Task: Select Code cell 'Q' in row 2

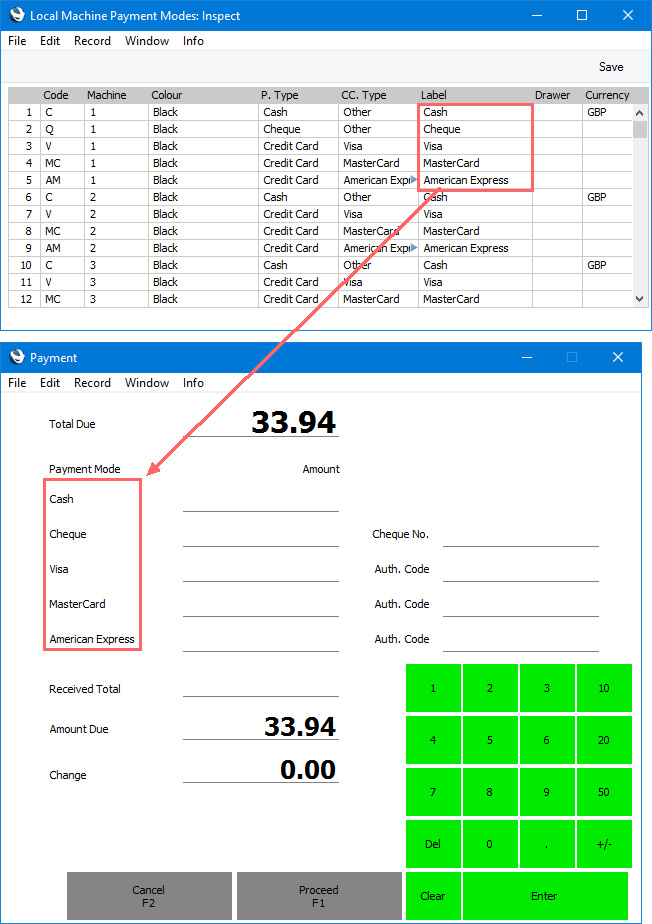Action: [x=62, y=129]
